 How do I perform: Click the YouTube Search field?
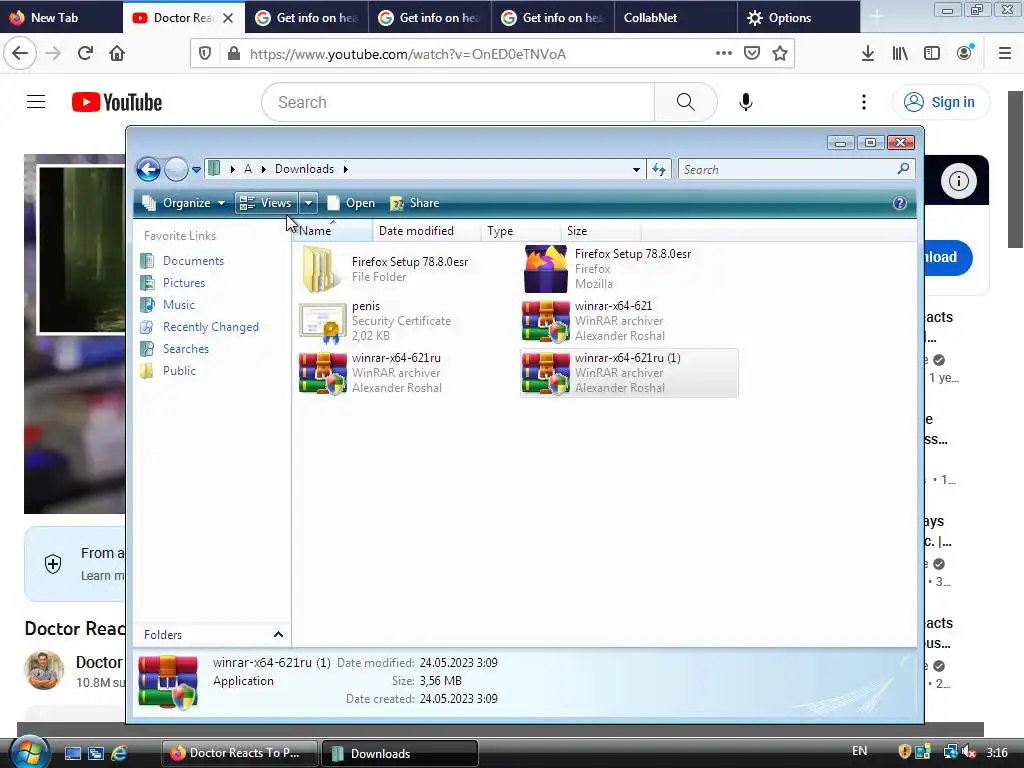click(x=458, y=102)
